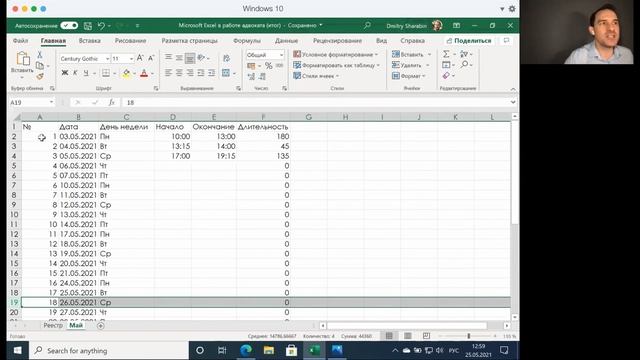640x360 pixels.
Task: Apply percent style format
Action: tap(268, 65)
